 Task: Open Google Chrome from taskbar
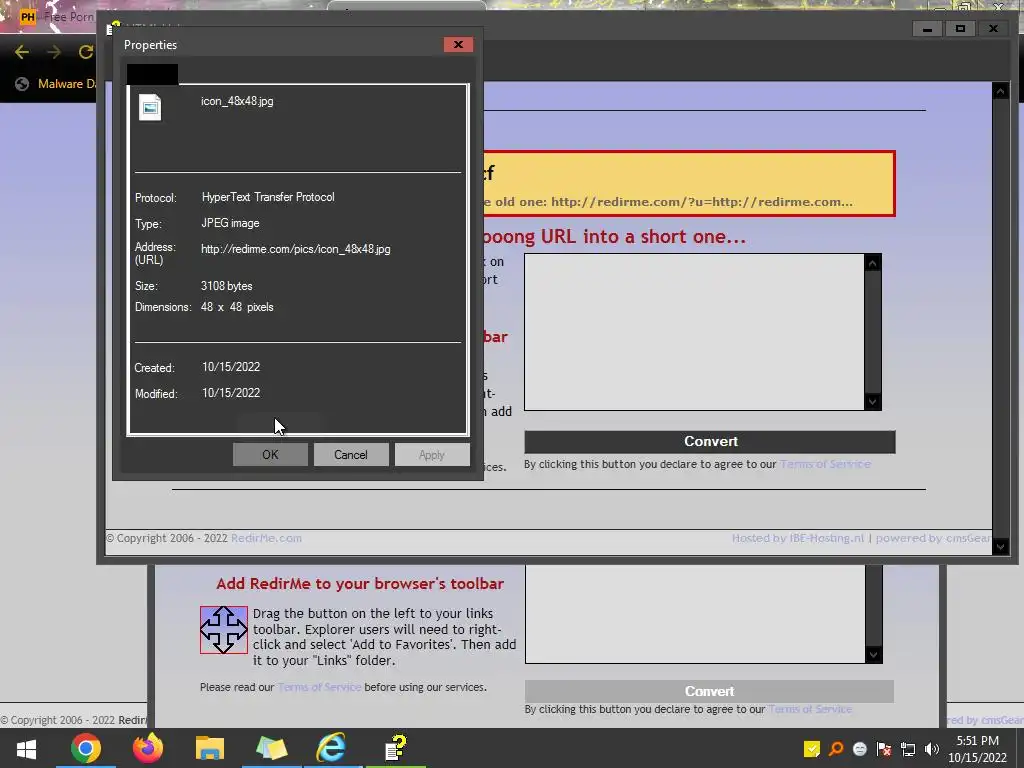pyautogui.click(x=86, y=748)
